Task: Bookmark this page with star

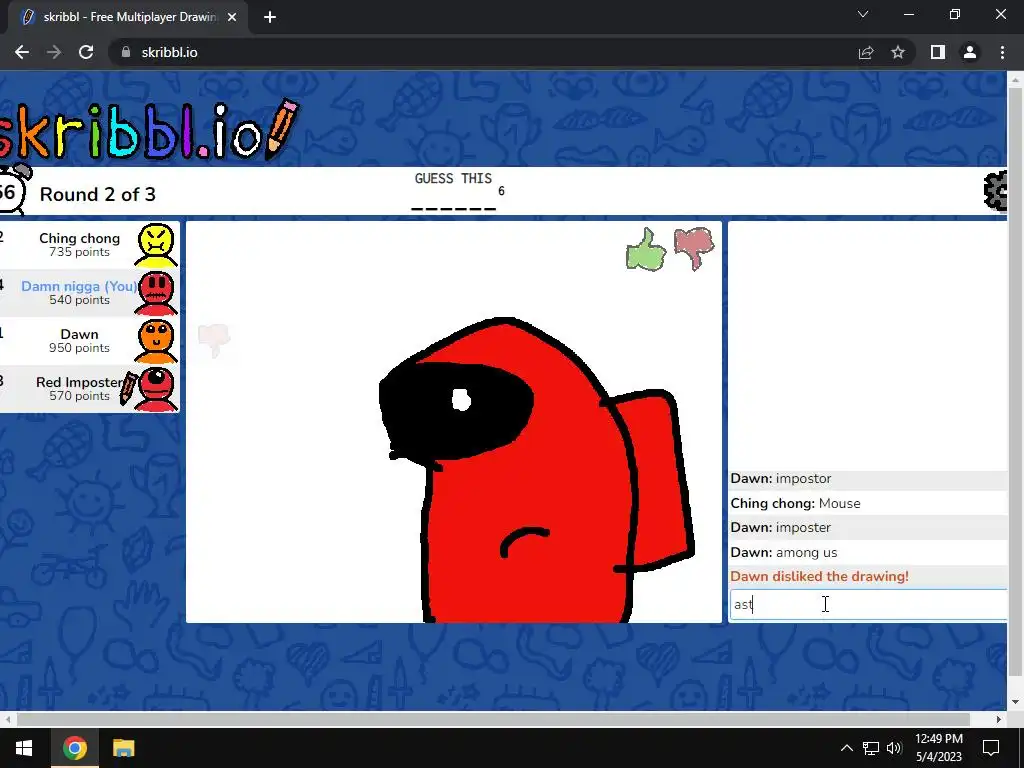Action: tap(898, 52)
